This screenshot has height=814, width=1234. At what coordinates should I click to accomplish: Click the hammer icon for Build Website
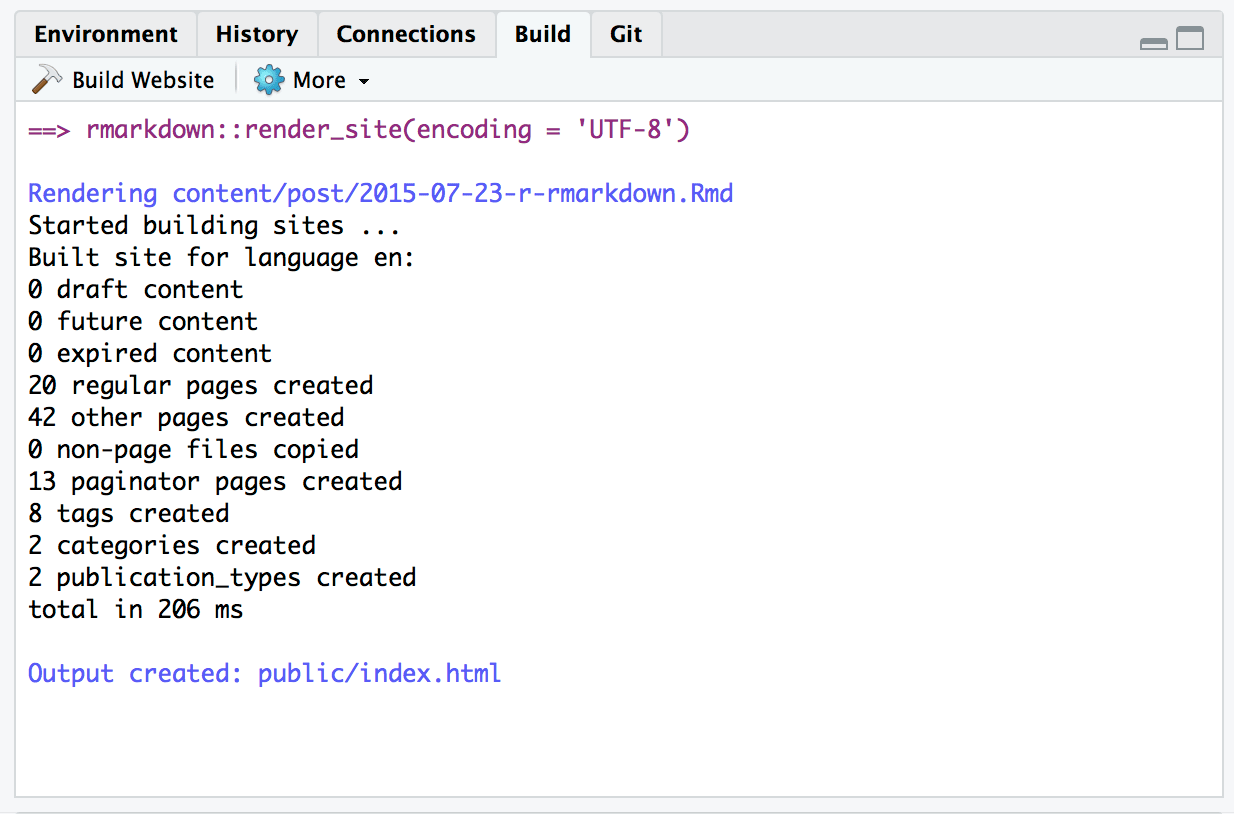coord(46,80)
